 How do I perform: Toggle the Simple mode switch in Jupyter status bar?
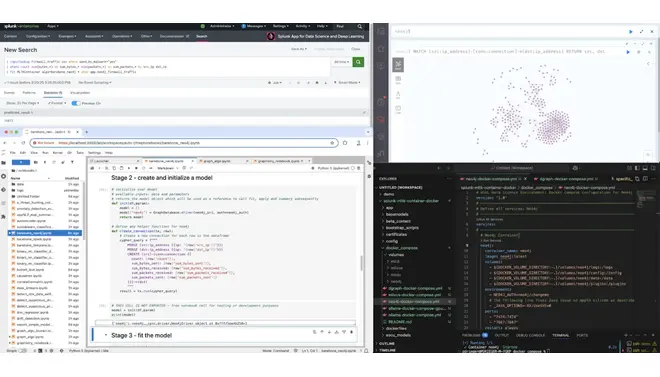click(x=22, y=350)
